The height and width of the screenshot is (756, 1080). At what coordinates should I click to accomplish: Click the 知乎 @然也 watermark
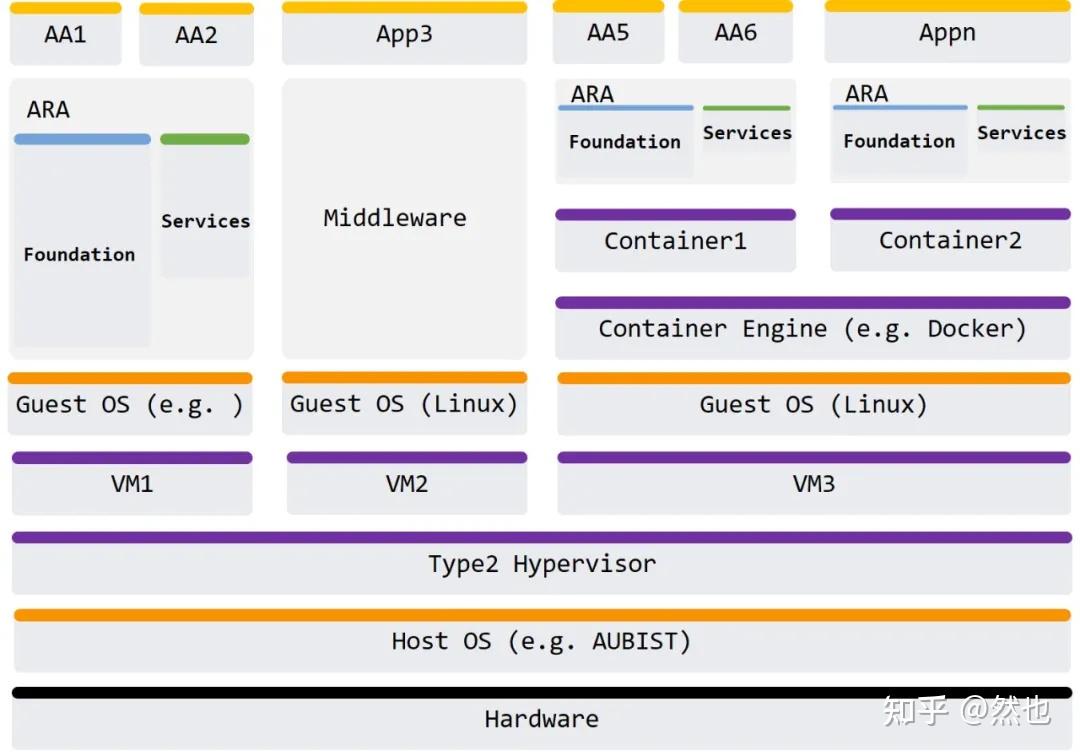point(965,711)
